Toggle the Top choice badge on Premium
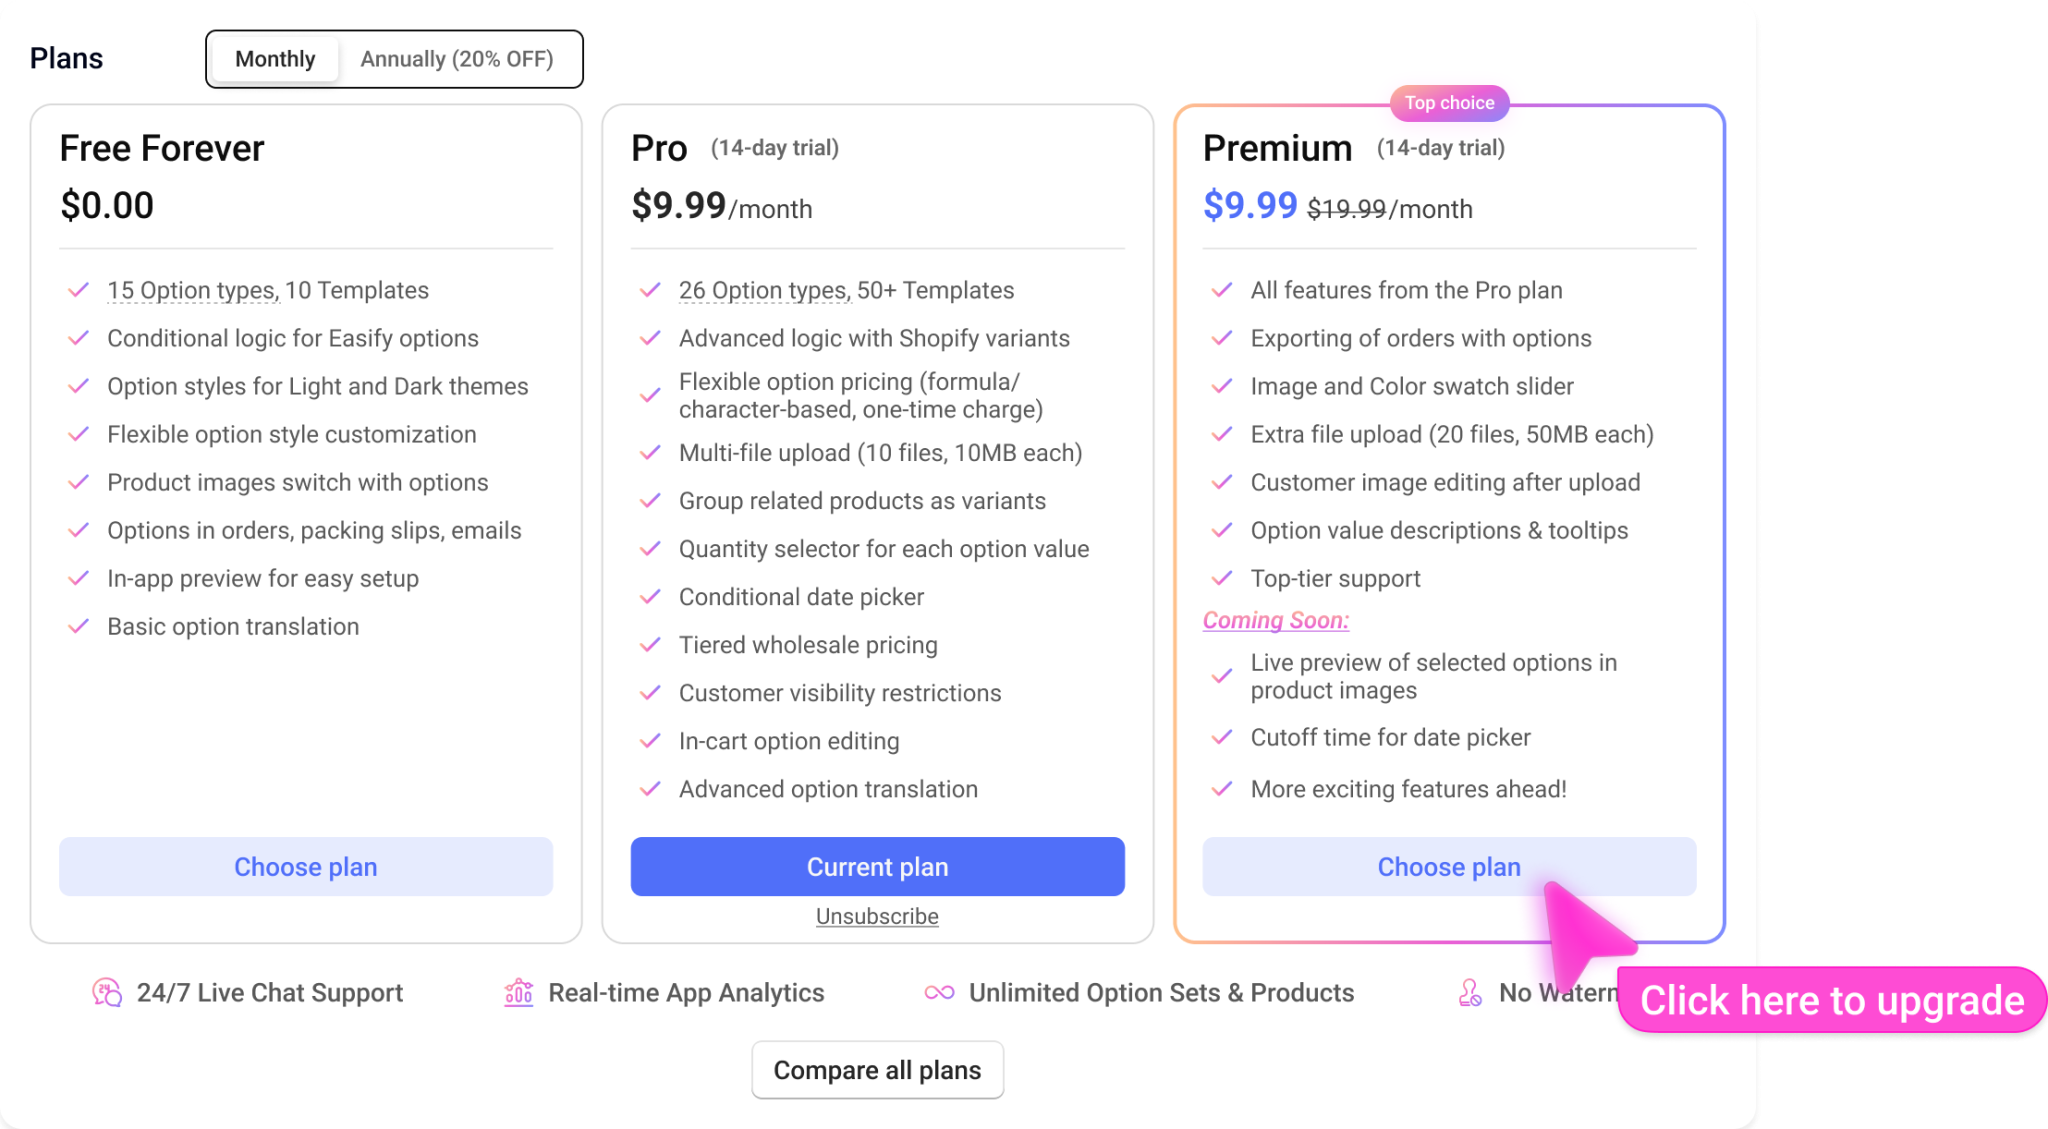Viewport: 2048px width, 1129px height. (1449, 102)
